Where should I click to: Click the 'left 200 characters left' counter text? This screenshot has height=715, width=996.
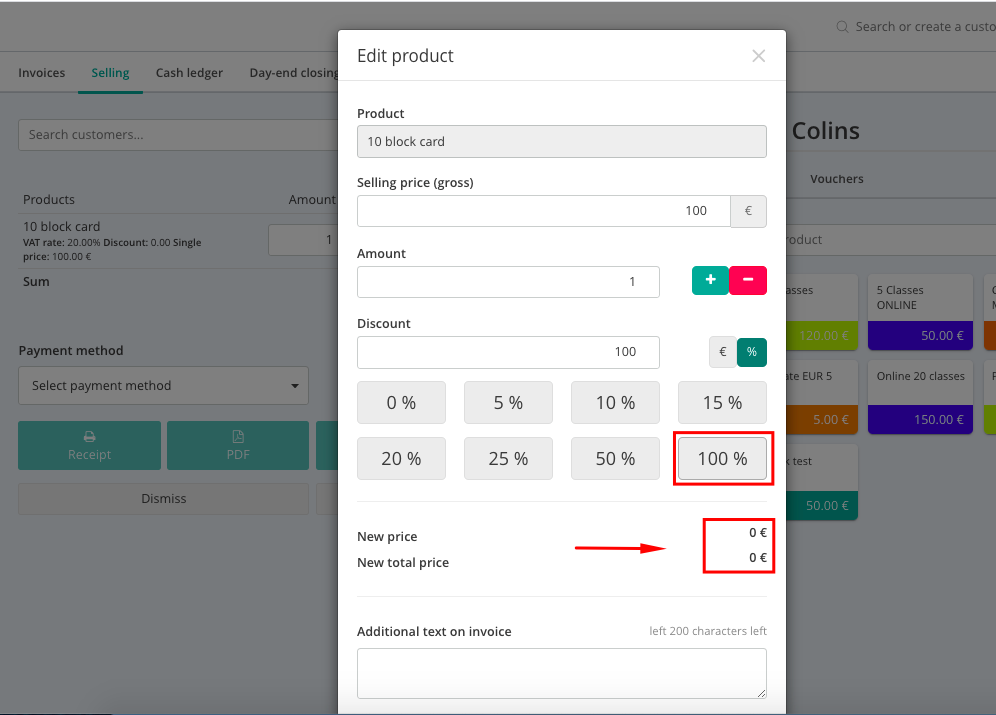(708, 631)
